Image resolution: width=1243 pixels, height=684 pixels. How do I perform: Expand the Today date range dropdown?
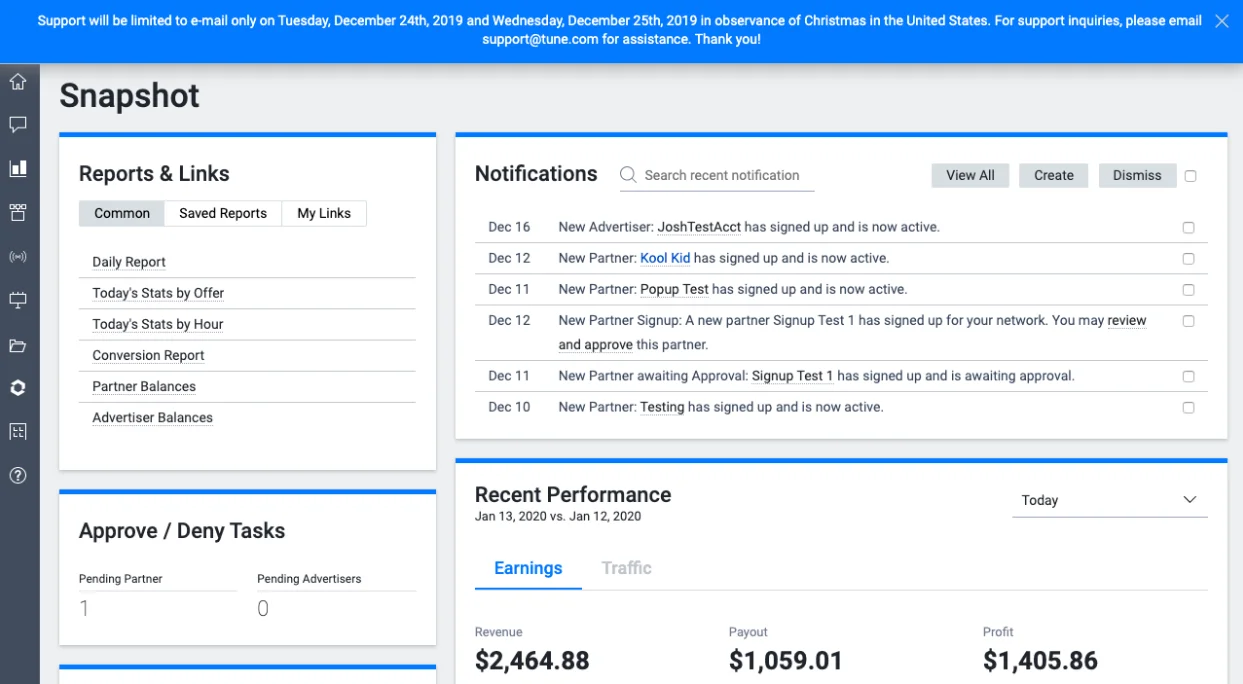coord(1109,500)
